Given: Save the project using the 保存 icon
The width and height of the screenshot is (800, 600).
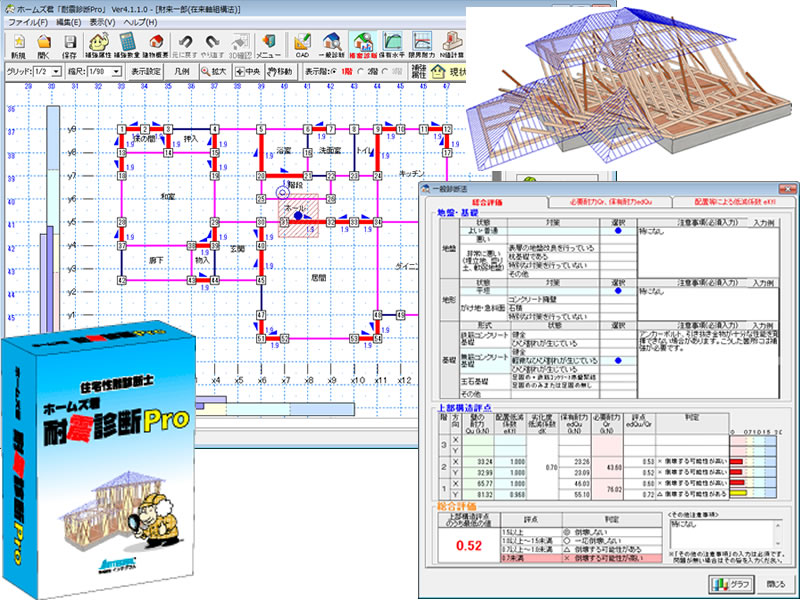Looking at the screenshot, I should click(72, 45).
